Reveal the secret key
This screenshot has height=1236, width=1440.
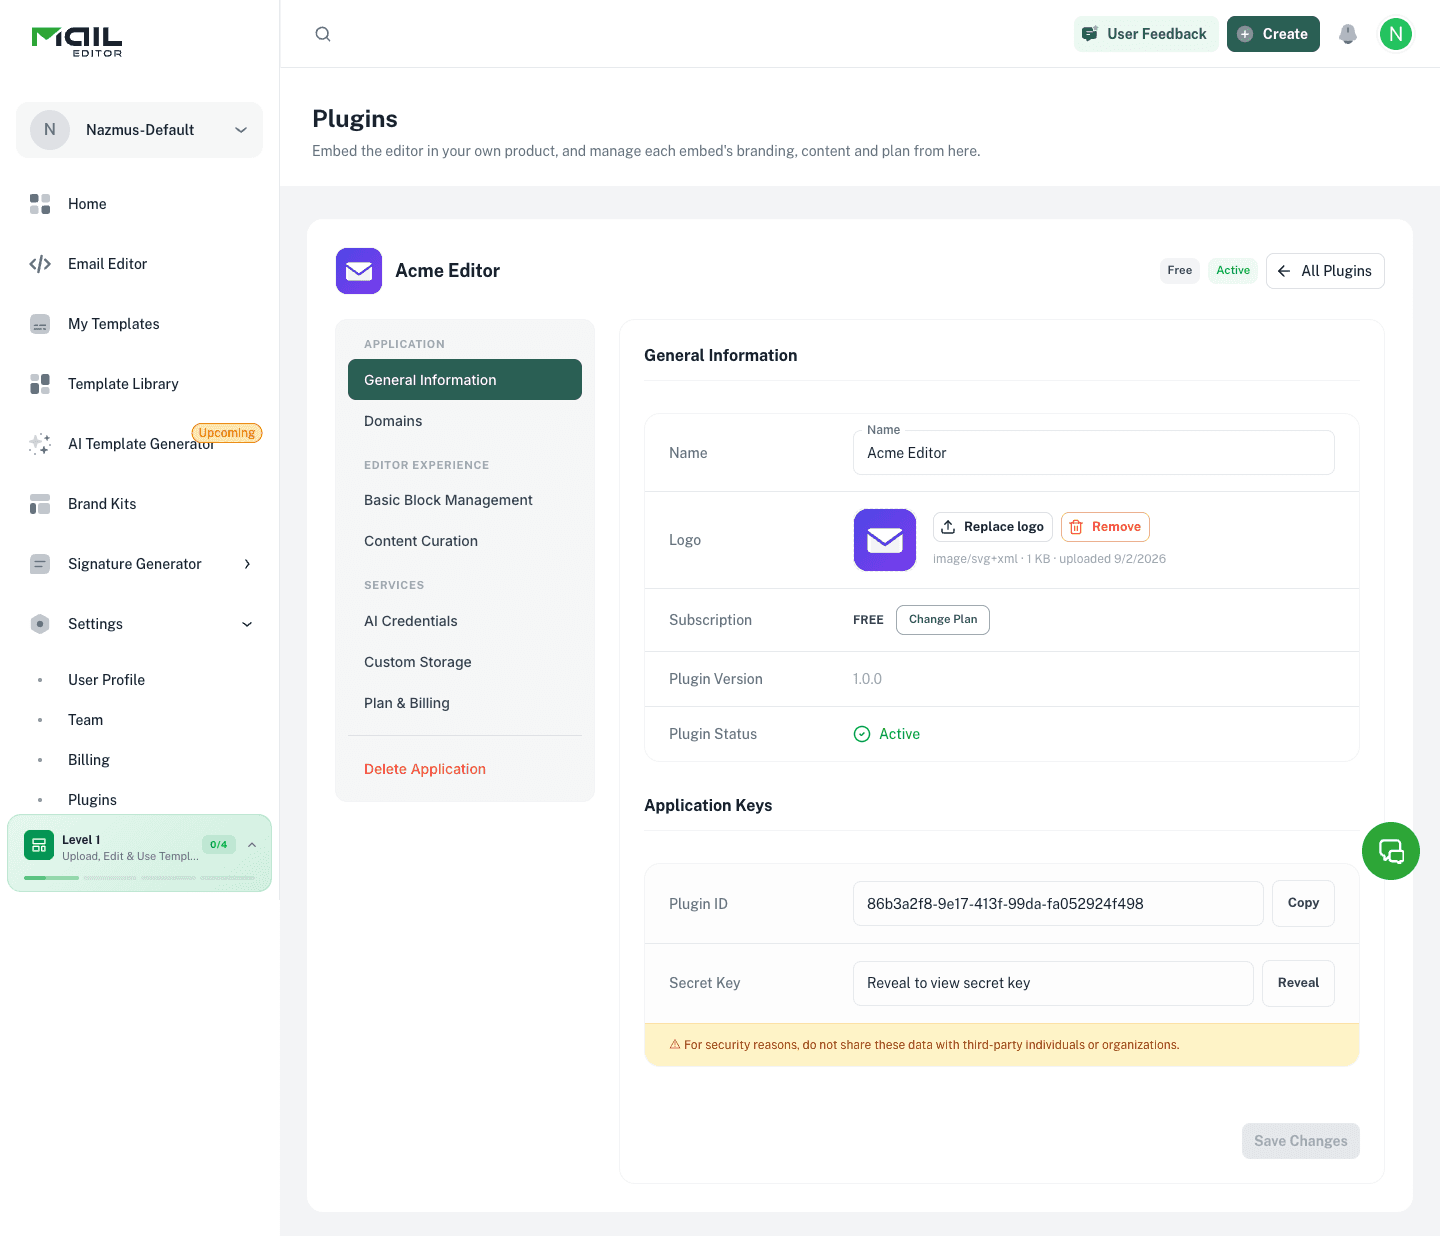tap(1298, 983)
